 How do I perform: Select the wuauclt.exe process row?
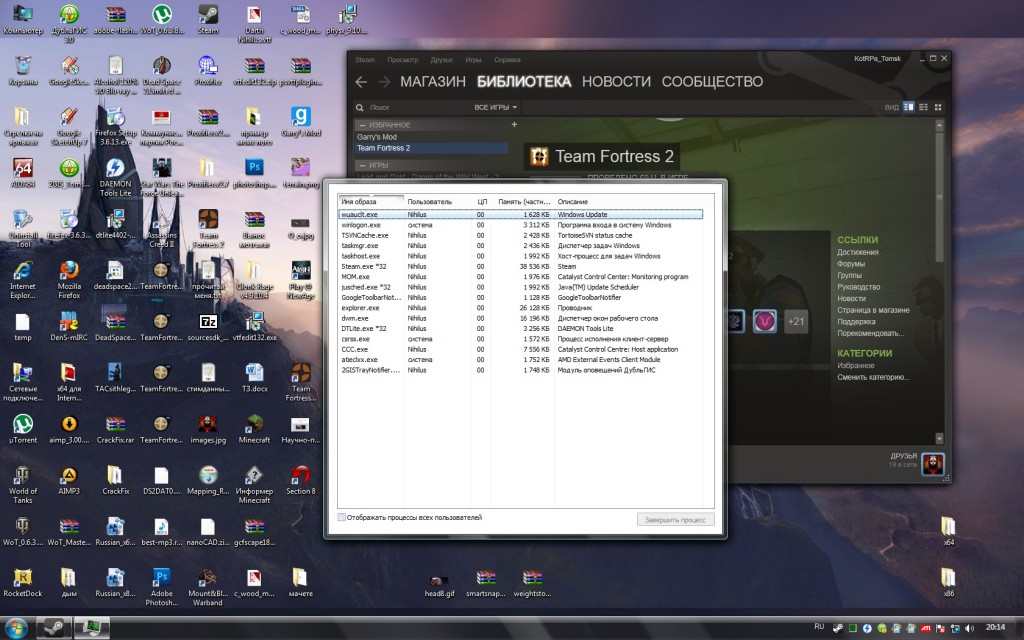(520, 214)
